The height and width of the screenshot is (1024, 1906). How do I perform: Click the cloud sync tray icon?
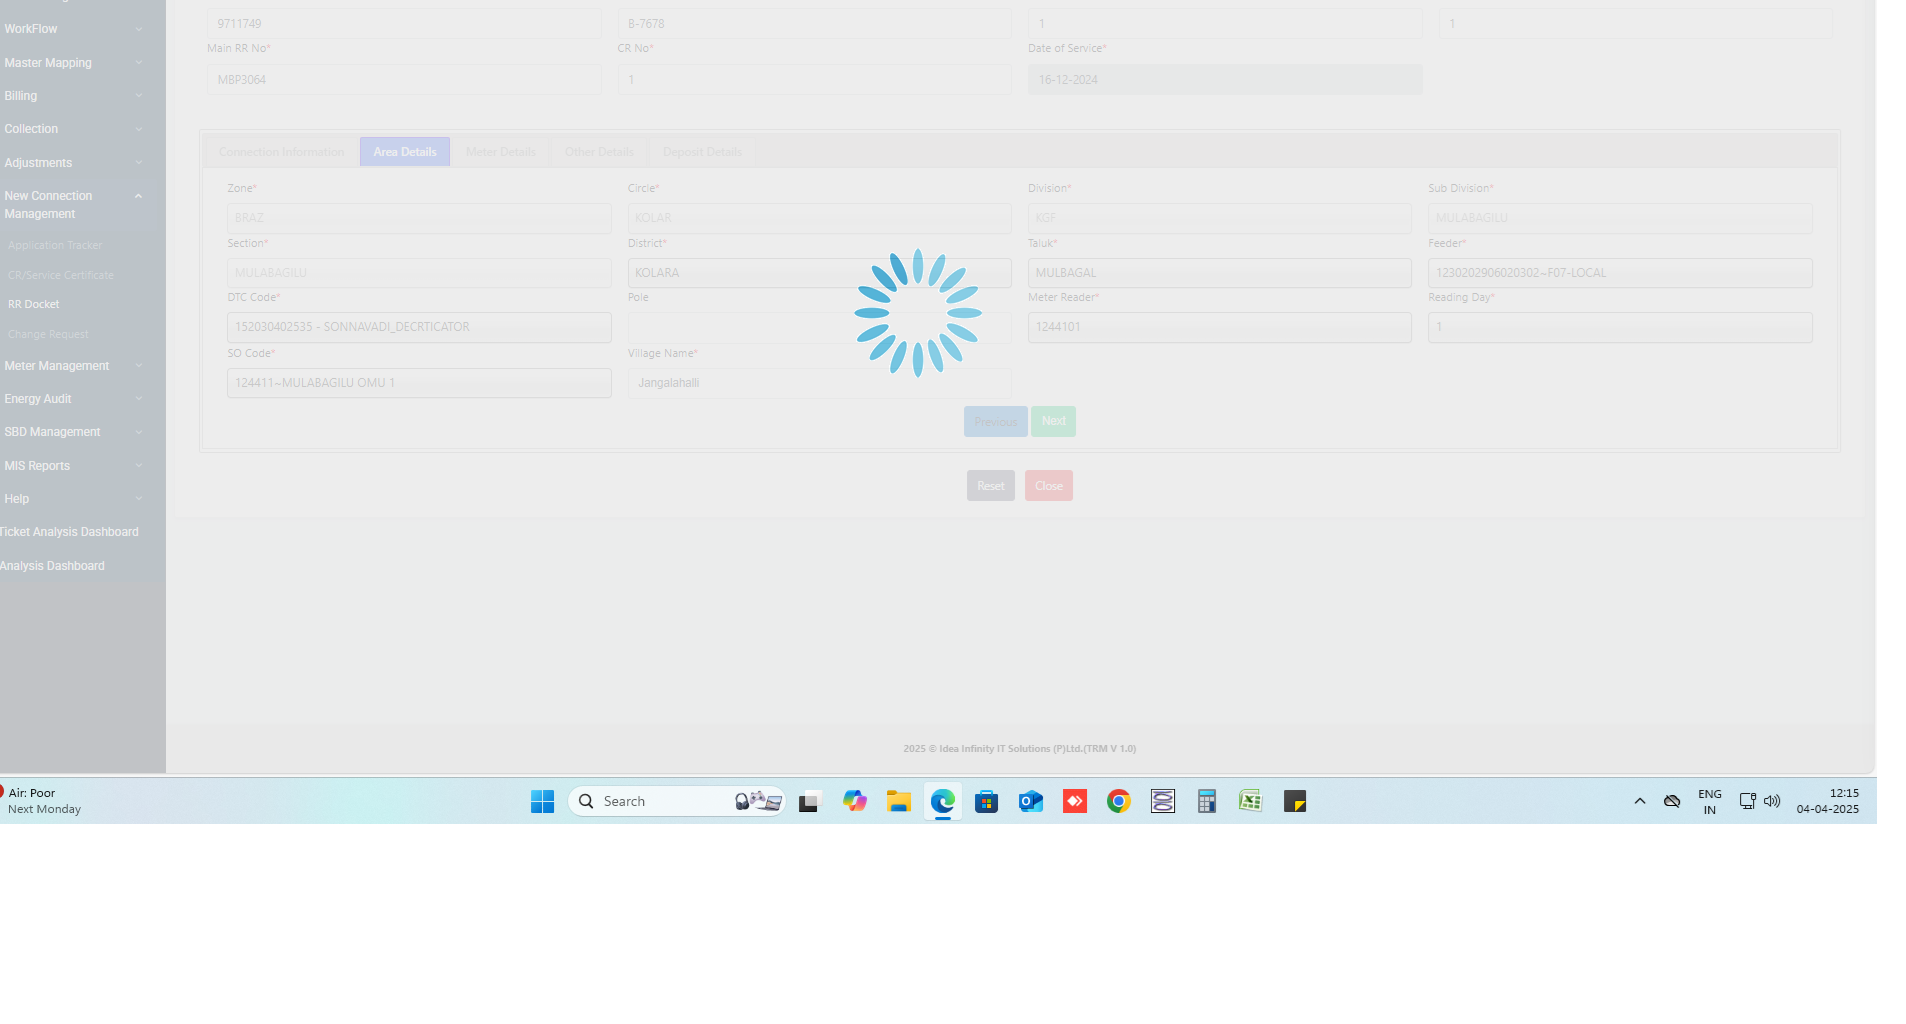click(x=1672, y=801)
